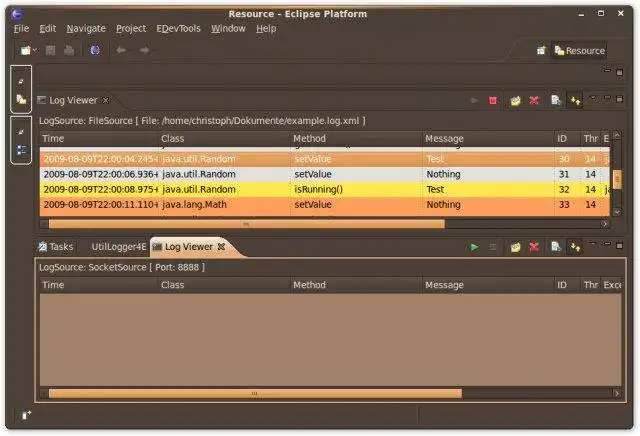
Task: Click the disabled start icon in upper Log Viewer
Action: pos(474,100)
